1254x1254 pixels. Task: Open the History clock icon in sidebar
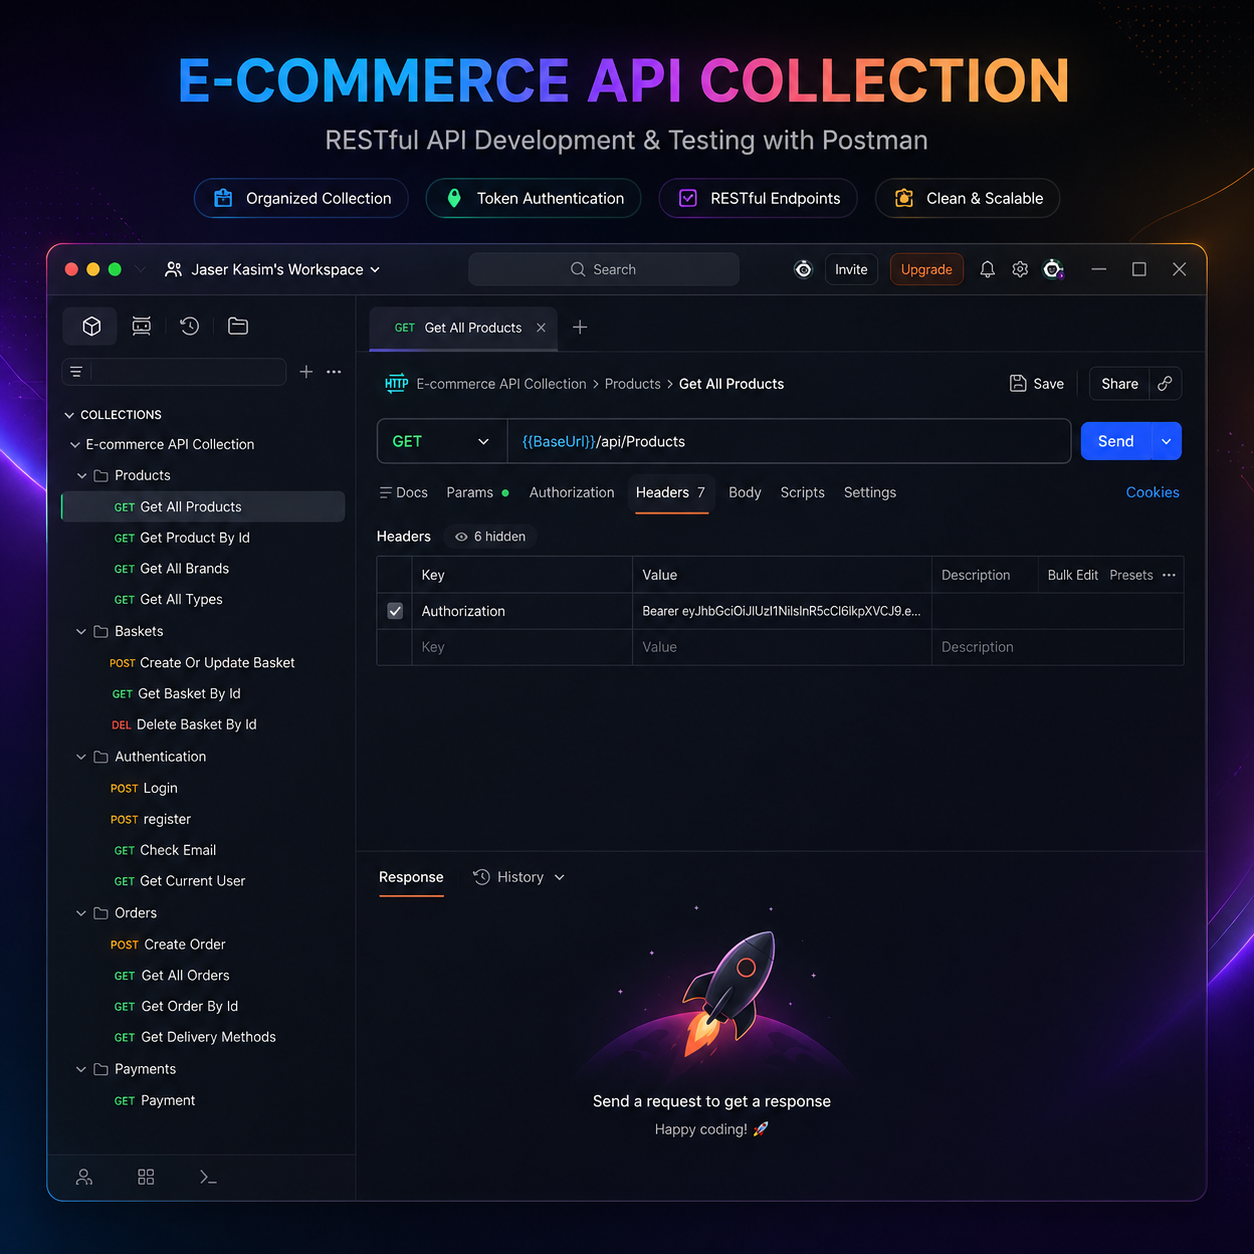point(190,326)
